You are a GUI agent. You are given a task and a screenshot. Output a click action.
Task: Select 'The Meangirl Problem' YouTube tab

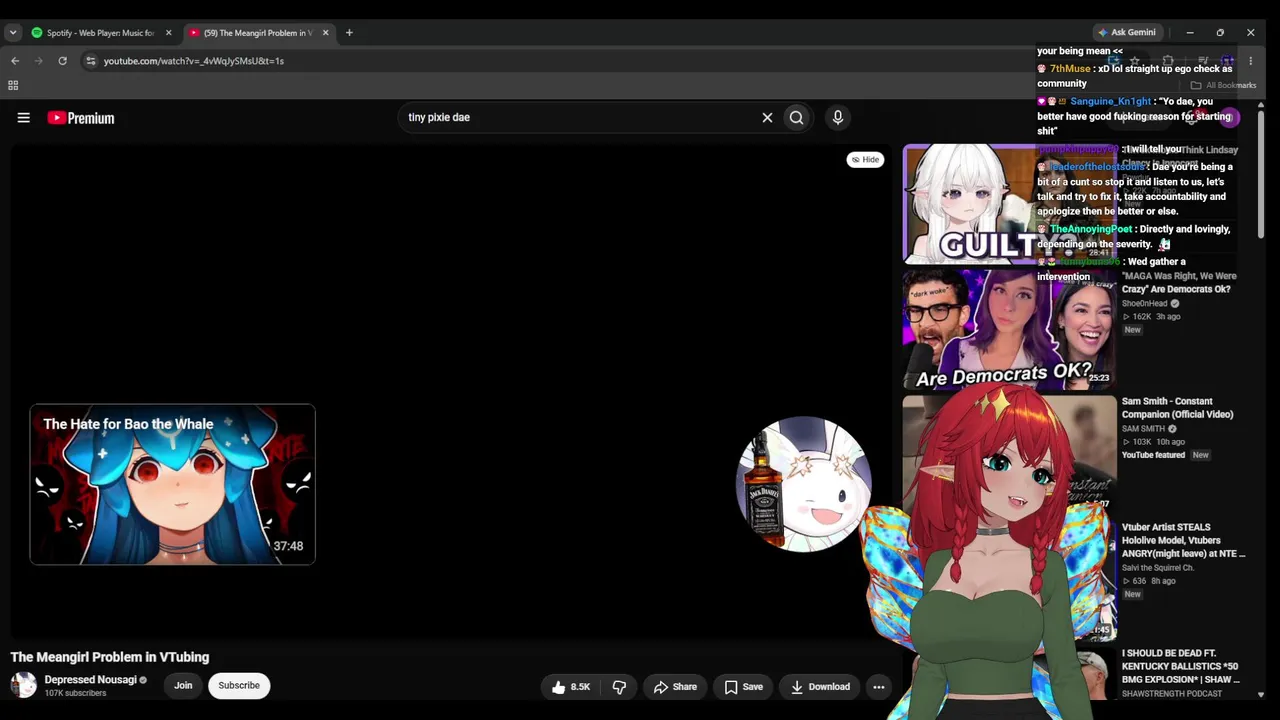click(257, 33)
